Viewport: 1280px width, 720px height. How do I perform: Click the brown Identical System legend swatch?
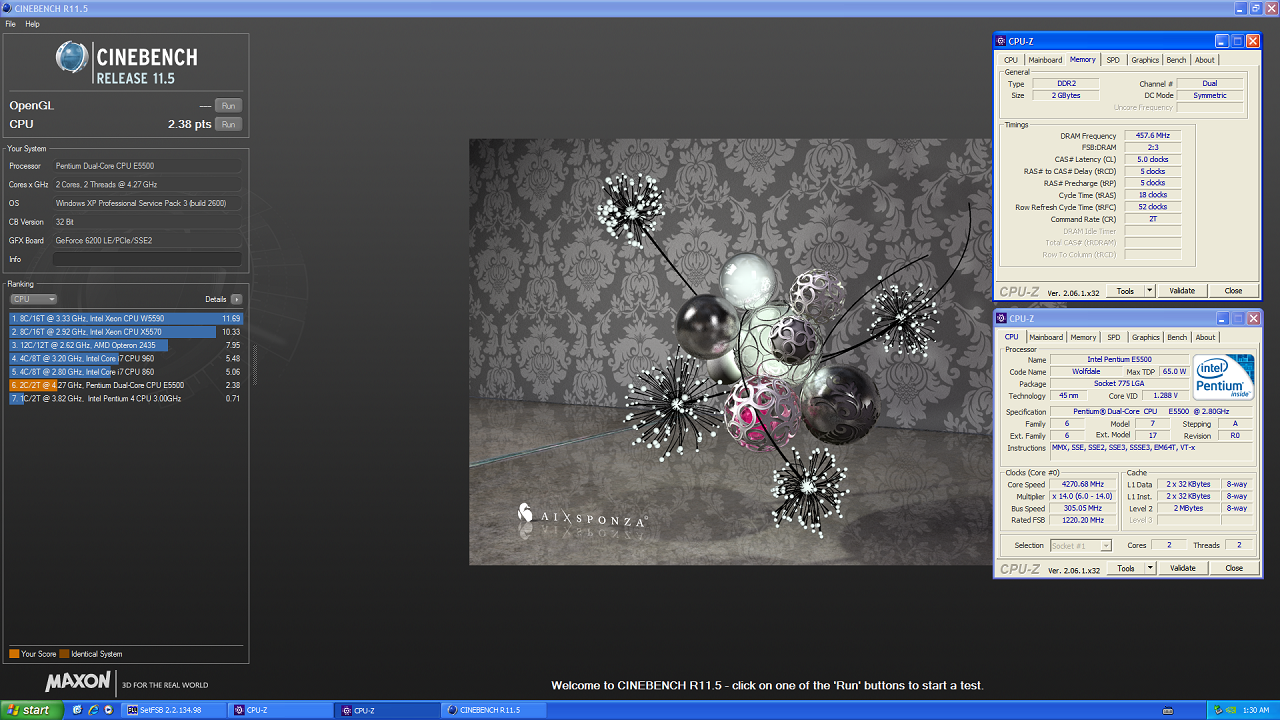(x=64, y=654)
